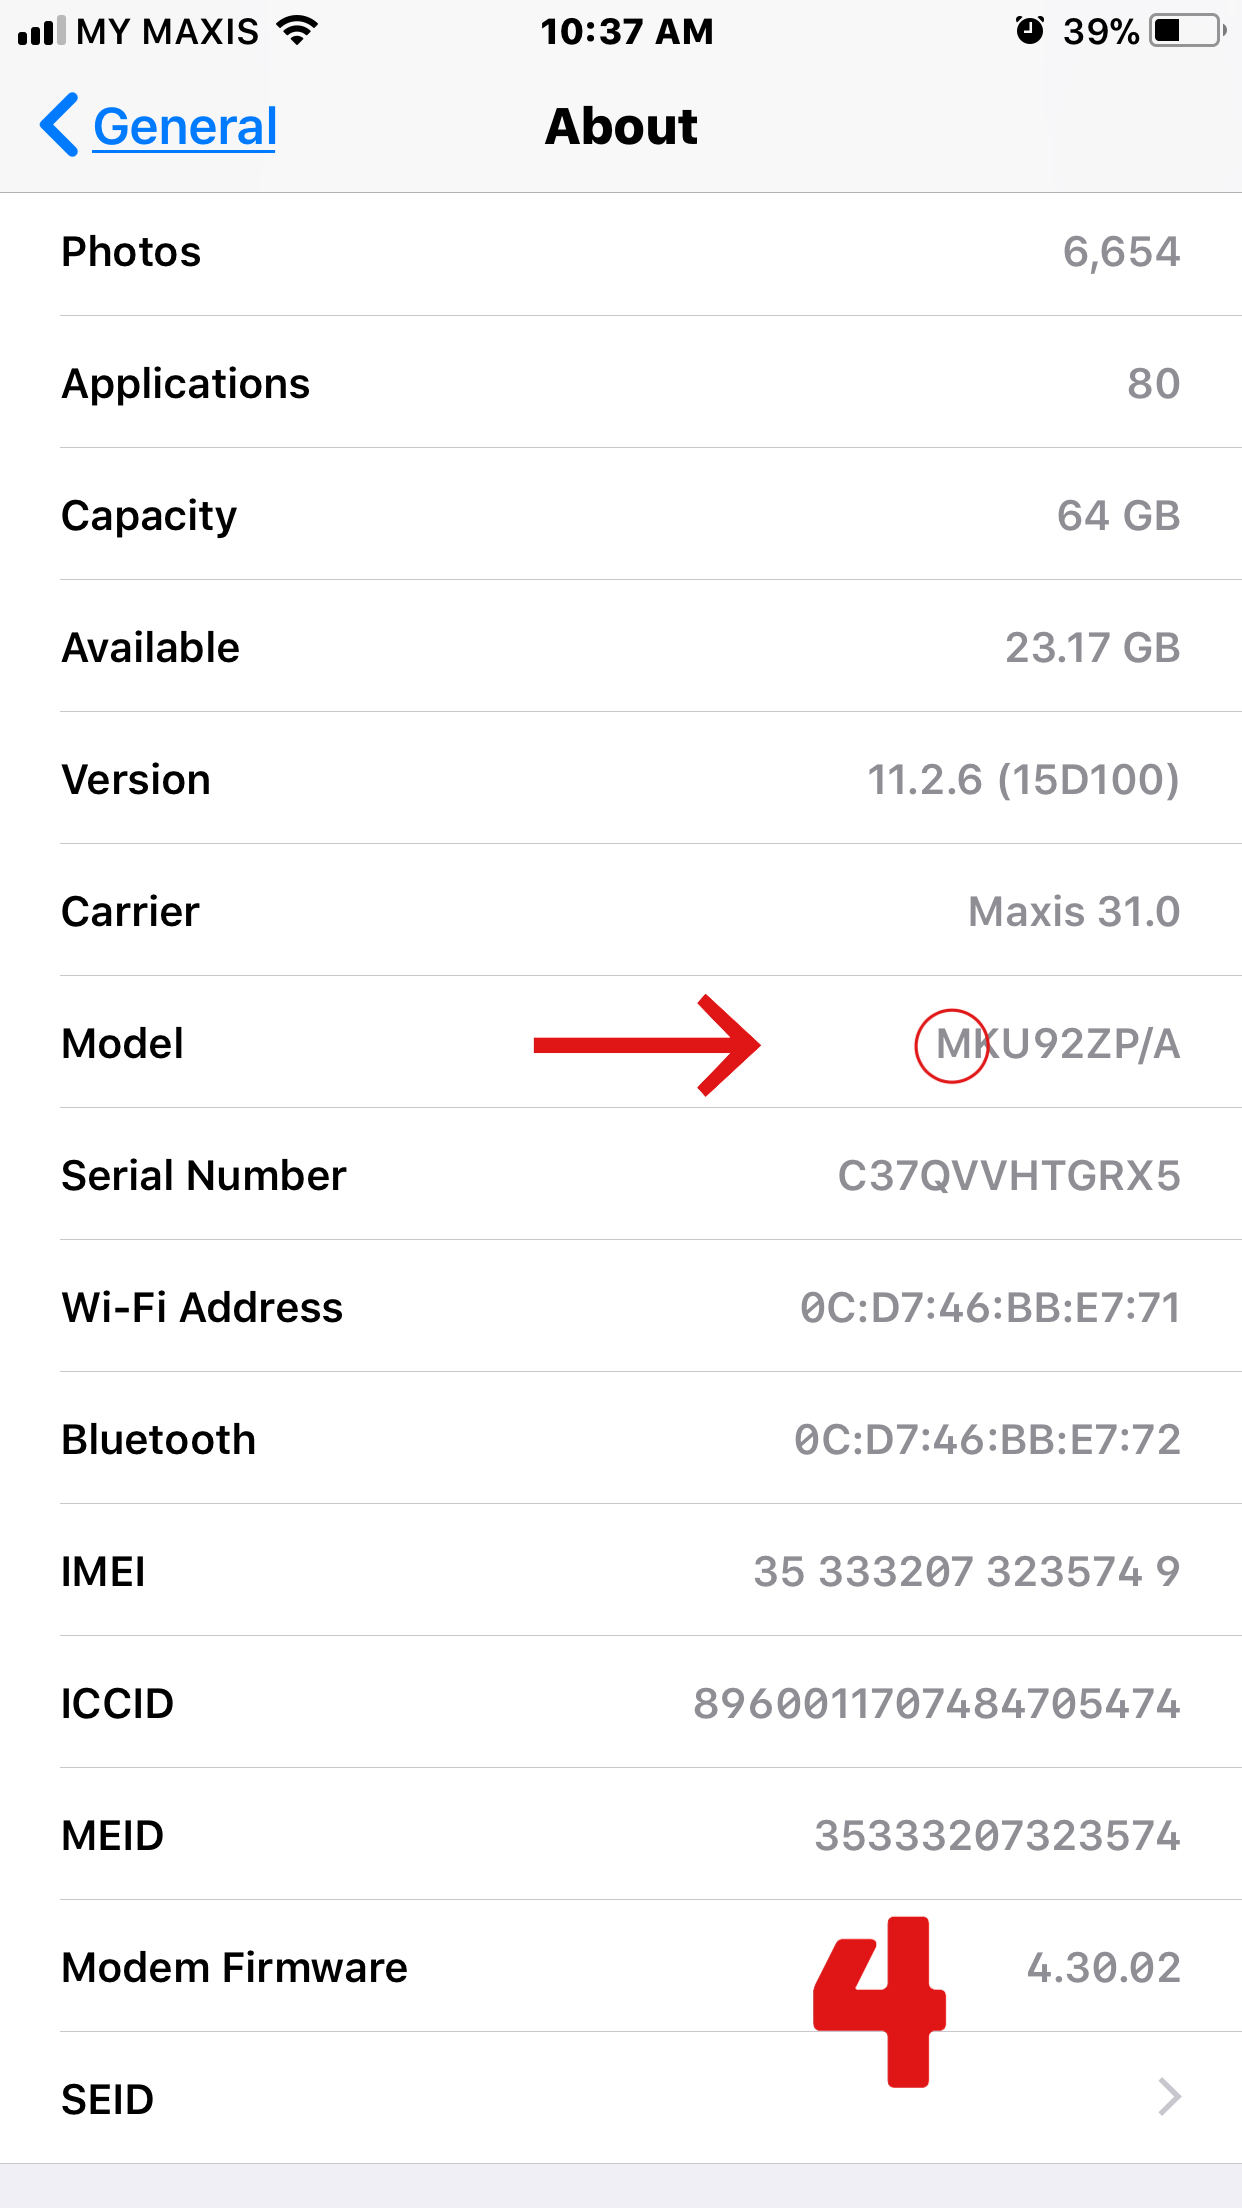This screenshot has width=1242, height=2208.
Task: Tap the ICCID number value
Action: point(937,1704)
